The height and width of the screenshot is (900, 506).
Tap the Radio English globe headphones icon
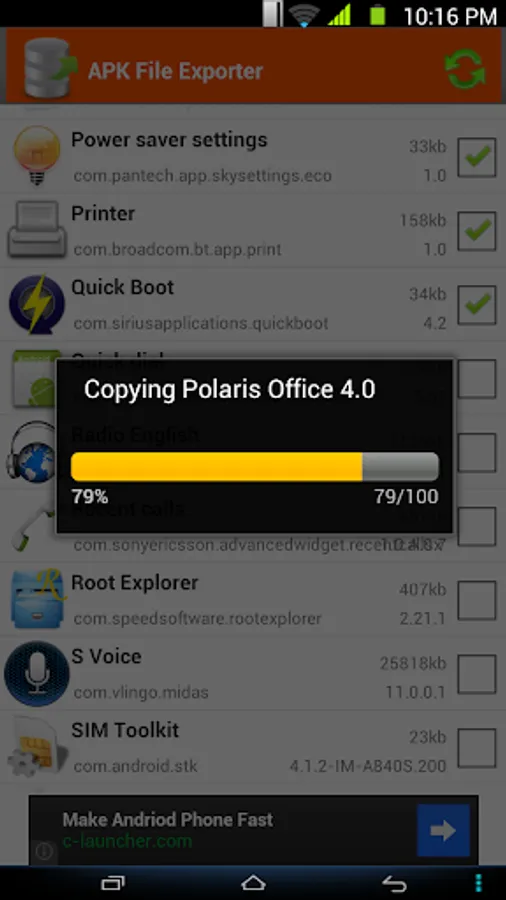click(31, 452)
